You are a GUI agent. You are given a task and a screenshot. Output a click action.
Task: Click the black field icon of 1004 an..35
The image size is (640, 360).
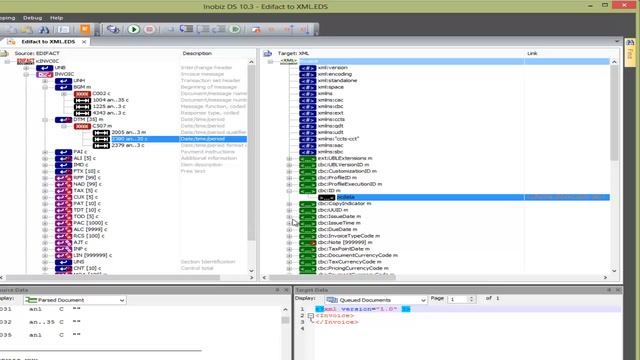pos(82,100)
